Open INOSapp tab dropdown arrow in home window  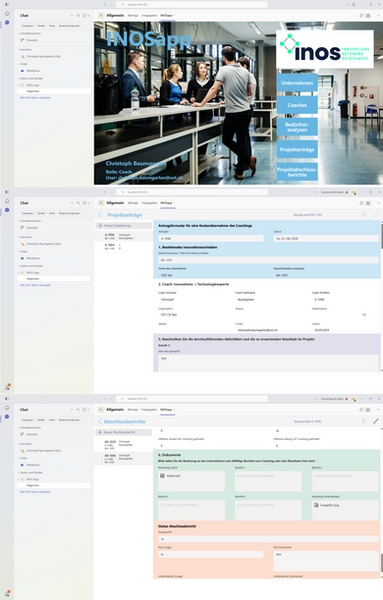[174, 15]
